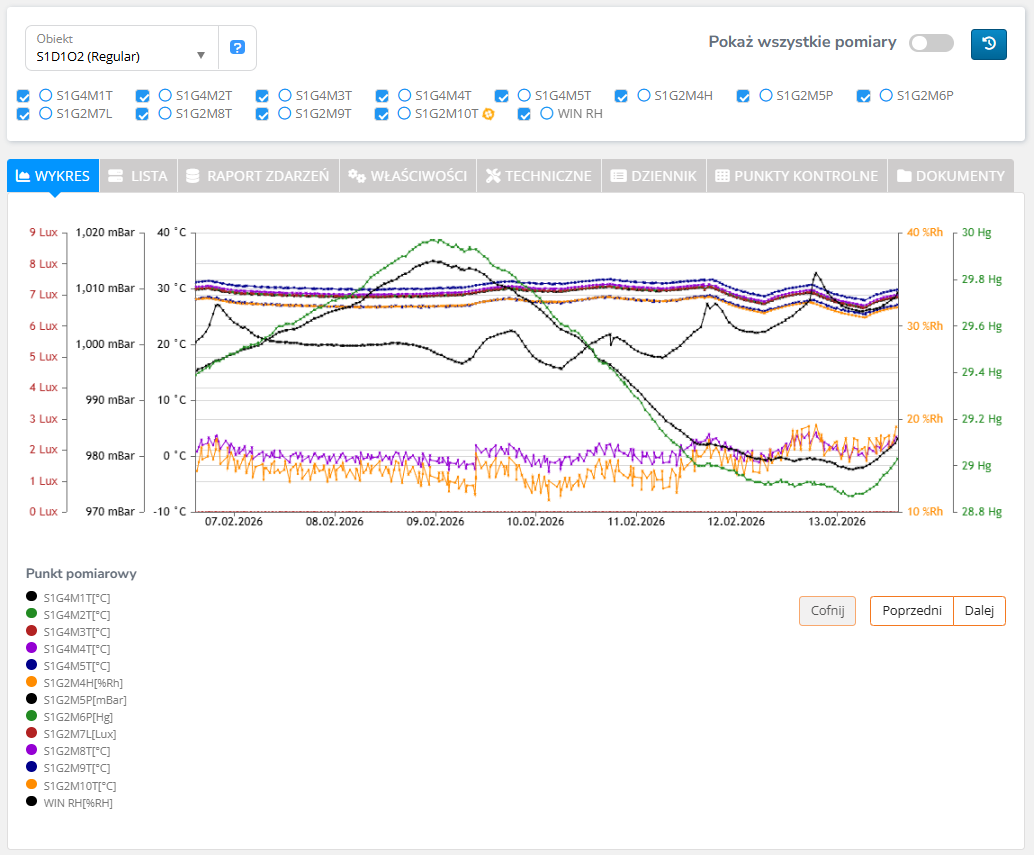Screen dimensions: 1034x855
Task: Click the gear icon next to S1G2M10T
Action: pyautogui.click(x=488, y=114)
